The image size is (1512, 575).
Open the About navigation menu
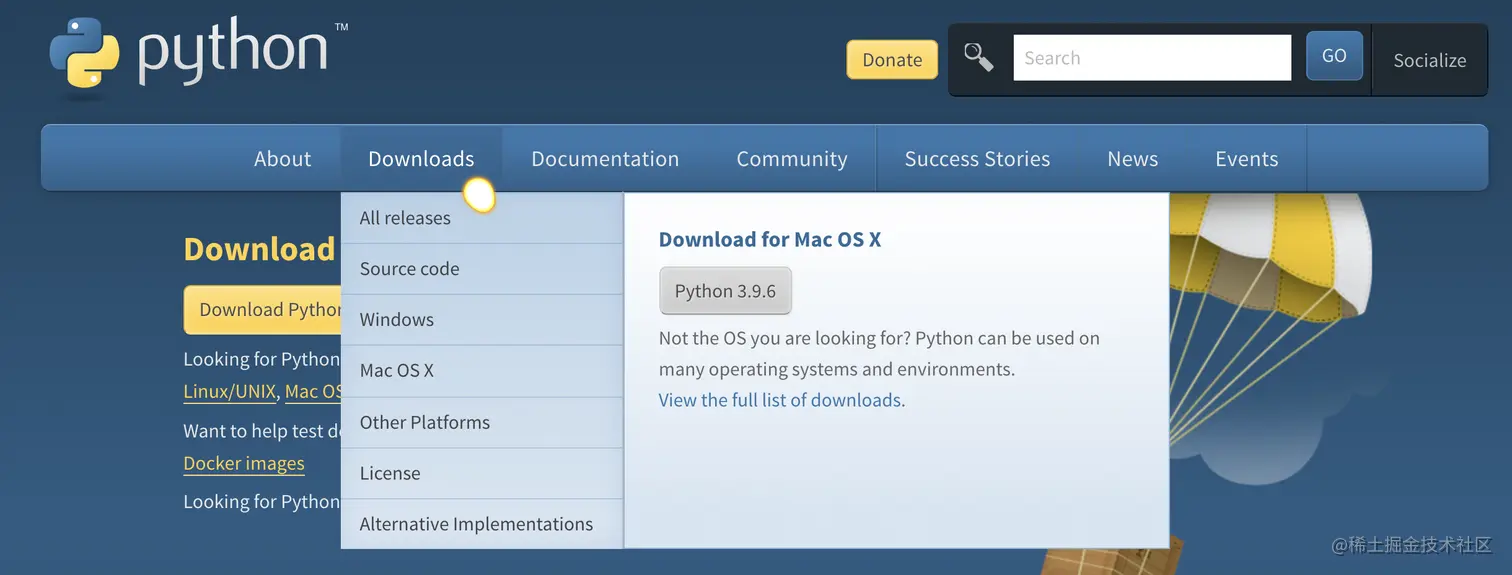[282, 159]
